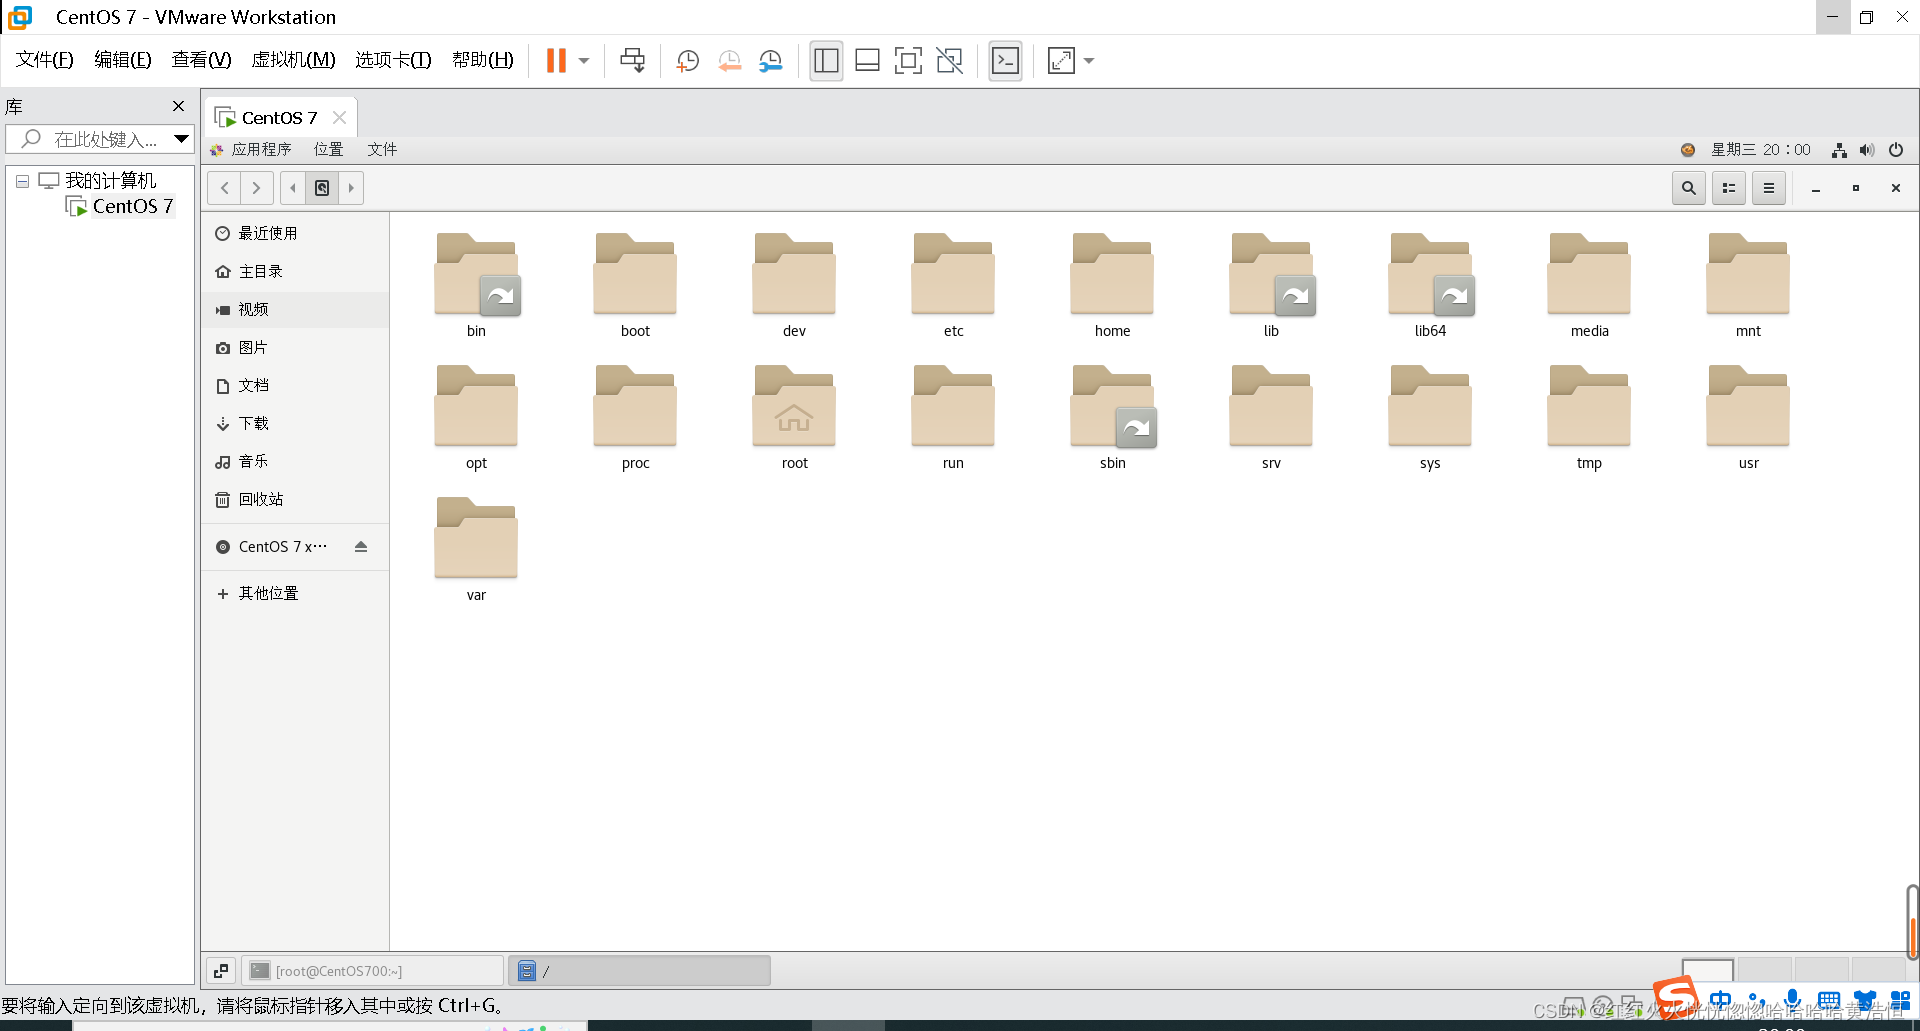Pause the virtual machine
1920x1031 pixels.
tap(556, 61)
